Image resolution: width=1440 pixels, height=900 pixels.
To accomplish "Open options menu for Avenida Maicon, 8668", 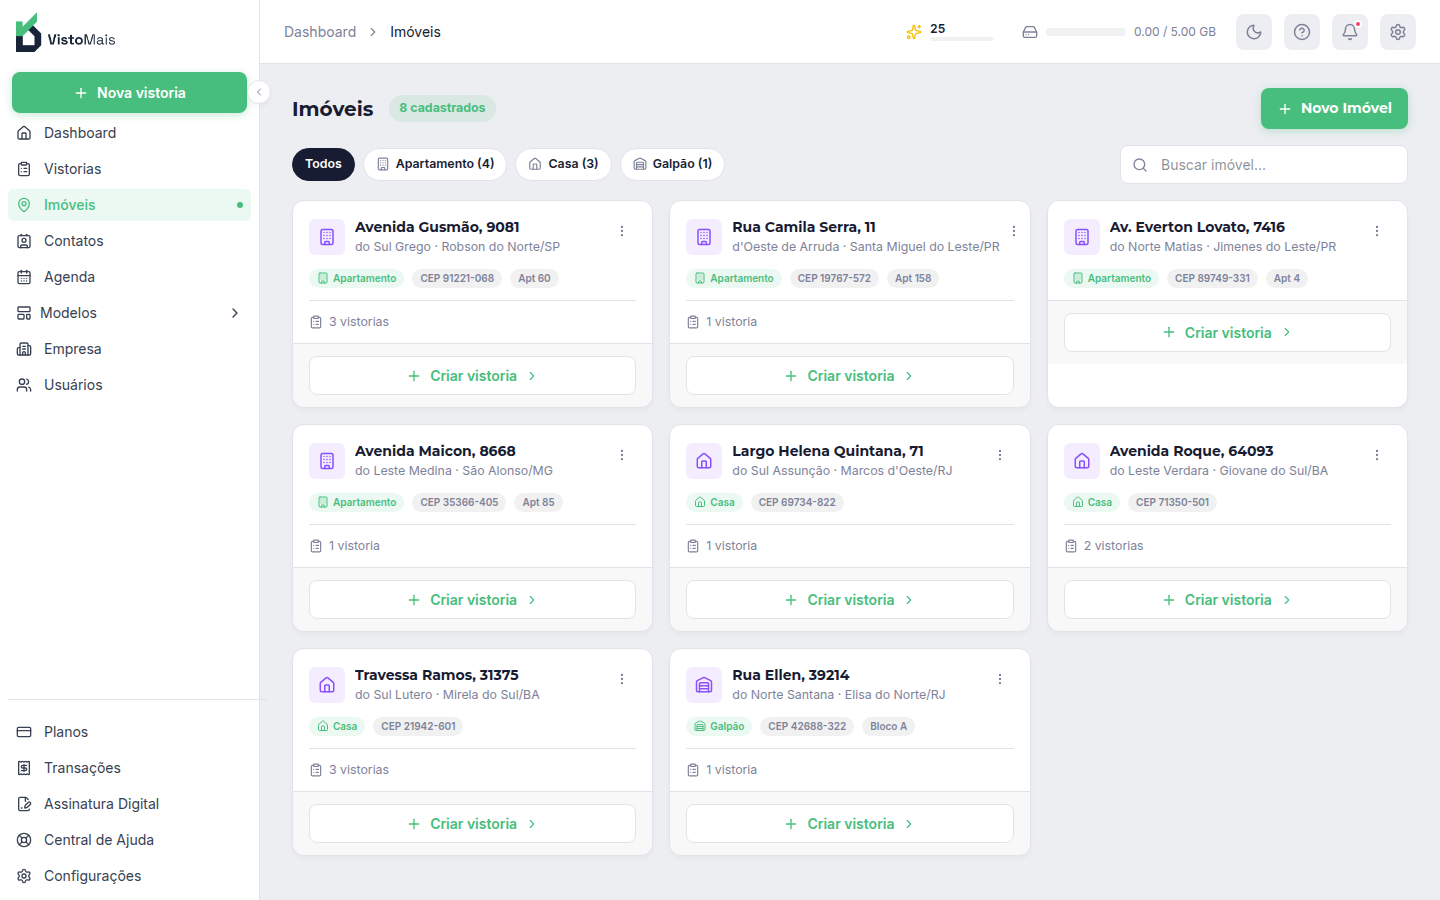I will (622, 455).
